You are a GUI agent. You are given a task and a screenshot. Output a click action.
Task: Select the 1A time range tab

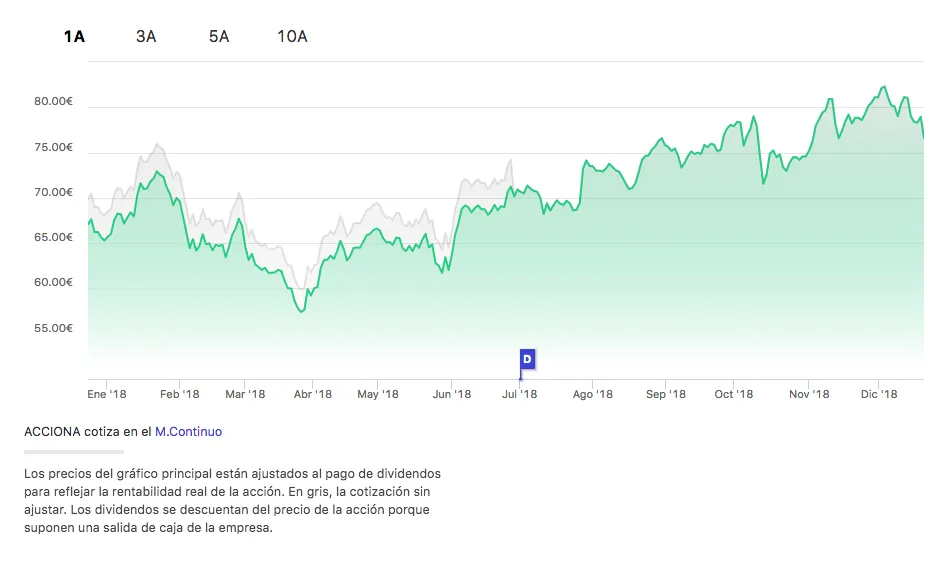[74, 37]
